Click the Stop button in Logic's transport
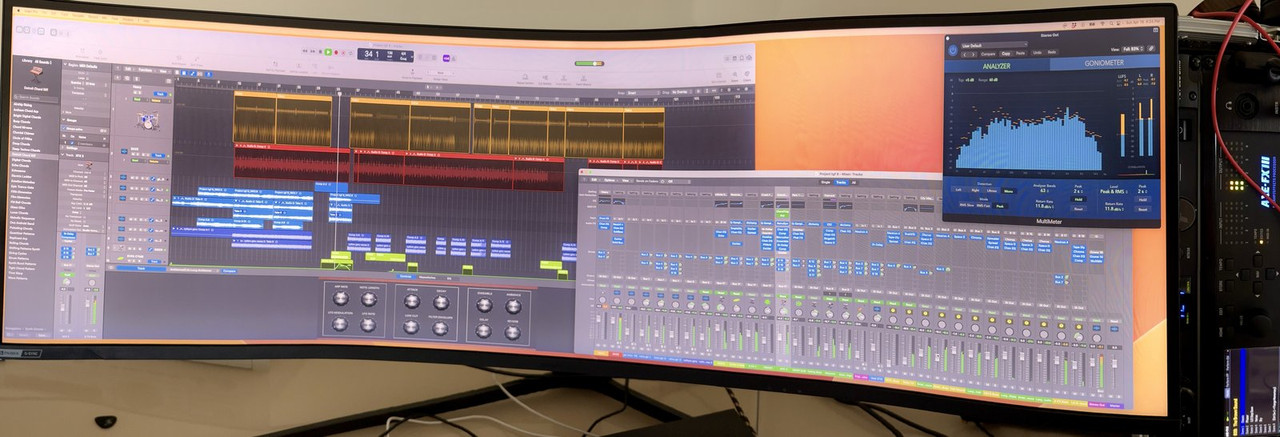The width and height of the screenshot is (1280, 437). click(x=320, y=52)
